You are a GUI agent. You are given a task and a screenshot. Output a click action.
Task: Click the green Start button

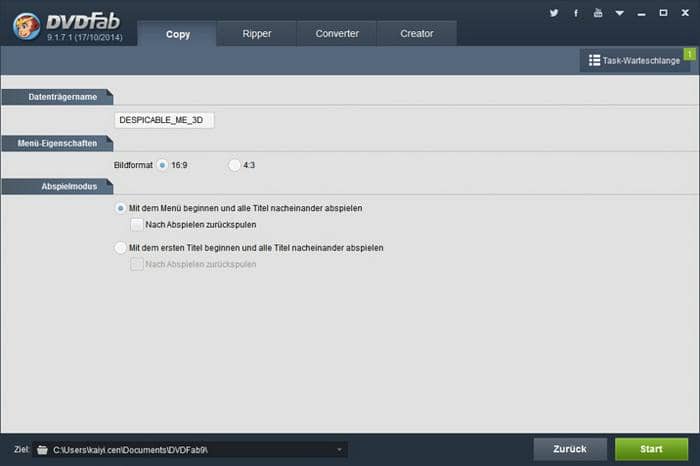point(651,449)
